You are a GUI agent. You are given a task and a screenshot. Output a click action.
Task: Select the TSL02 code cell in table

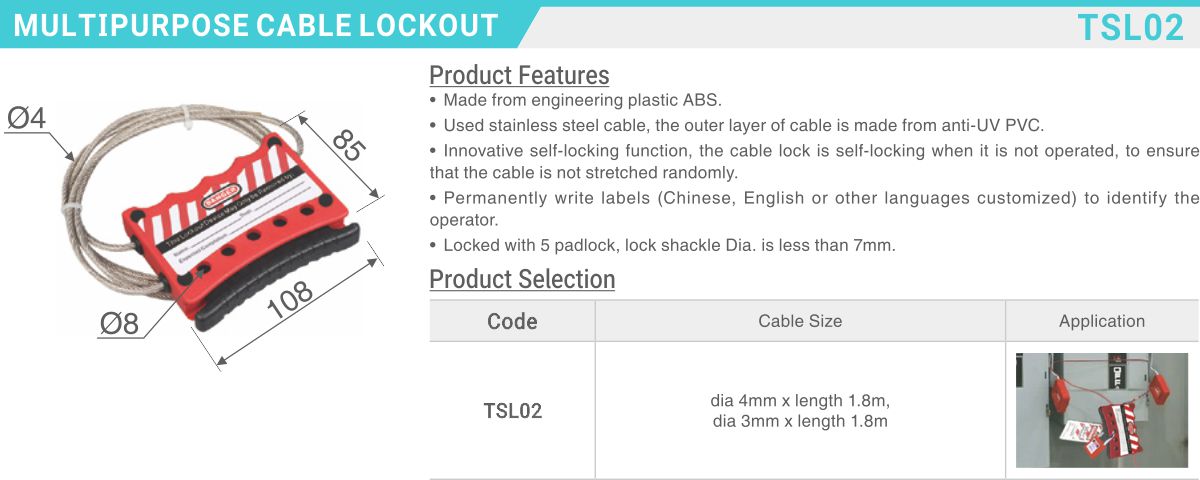(512, 411)
